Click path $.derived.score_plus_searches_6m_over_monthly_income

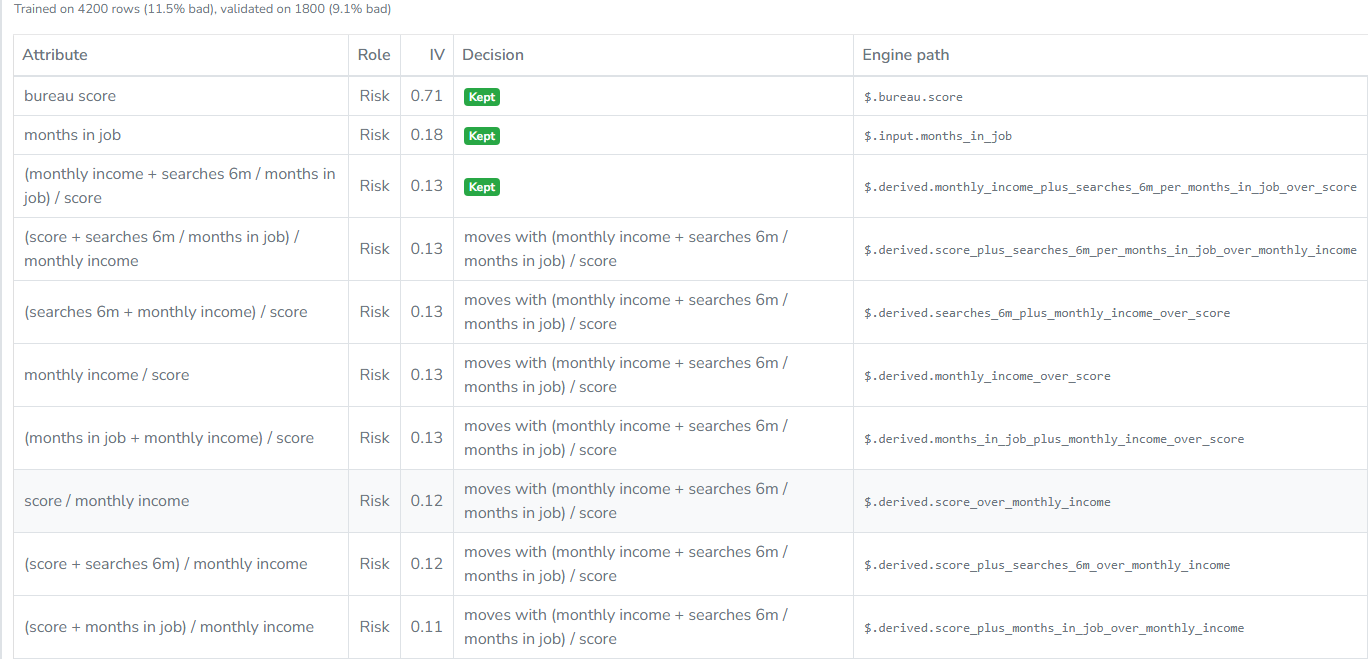[x=1047, y=565]
